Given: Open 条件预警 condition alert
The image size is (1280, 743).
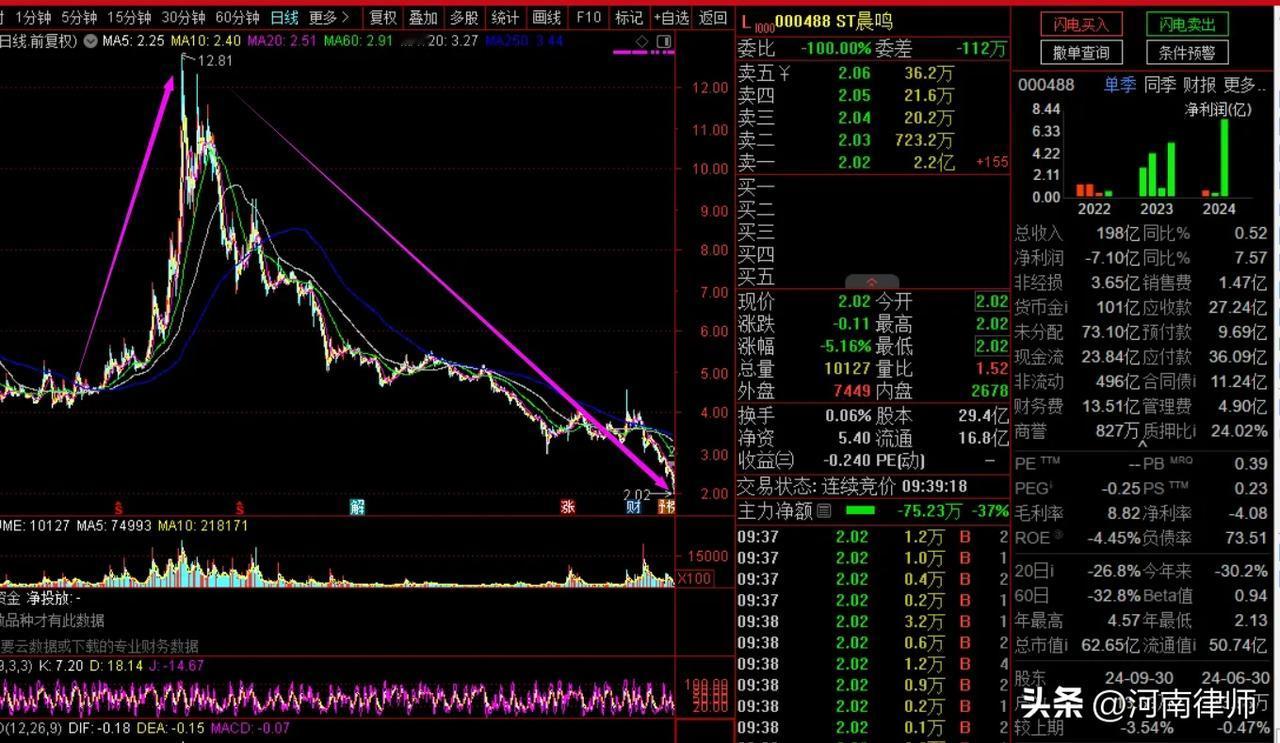Looking at the screenshot, I should (x=1187, y=52).
